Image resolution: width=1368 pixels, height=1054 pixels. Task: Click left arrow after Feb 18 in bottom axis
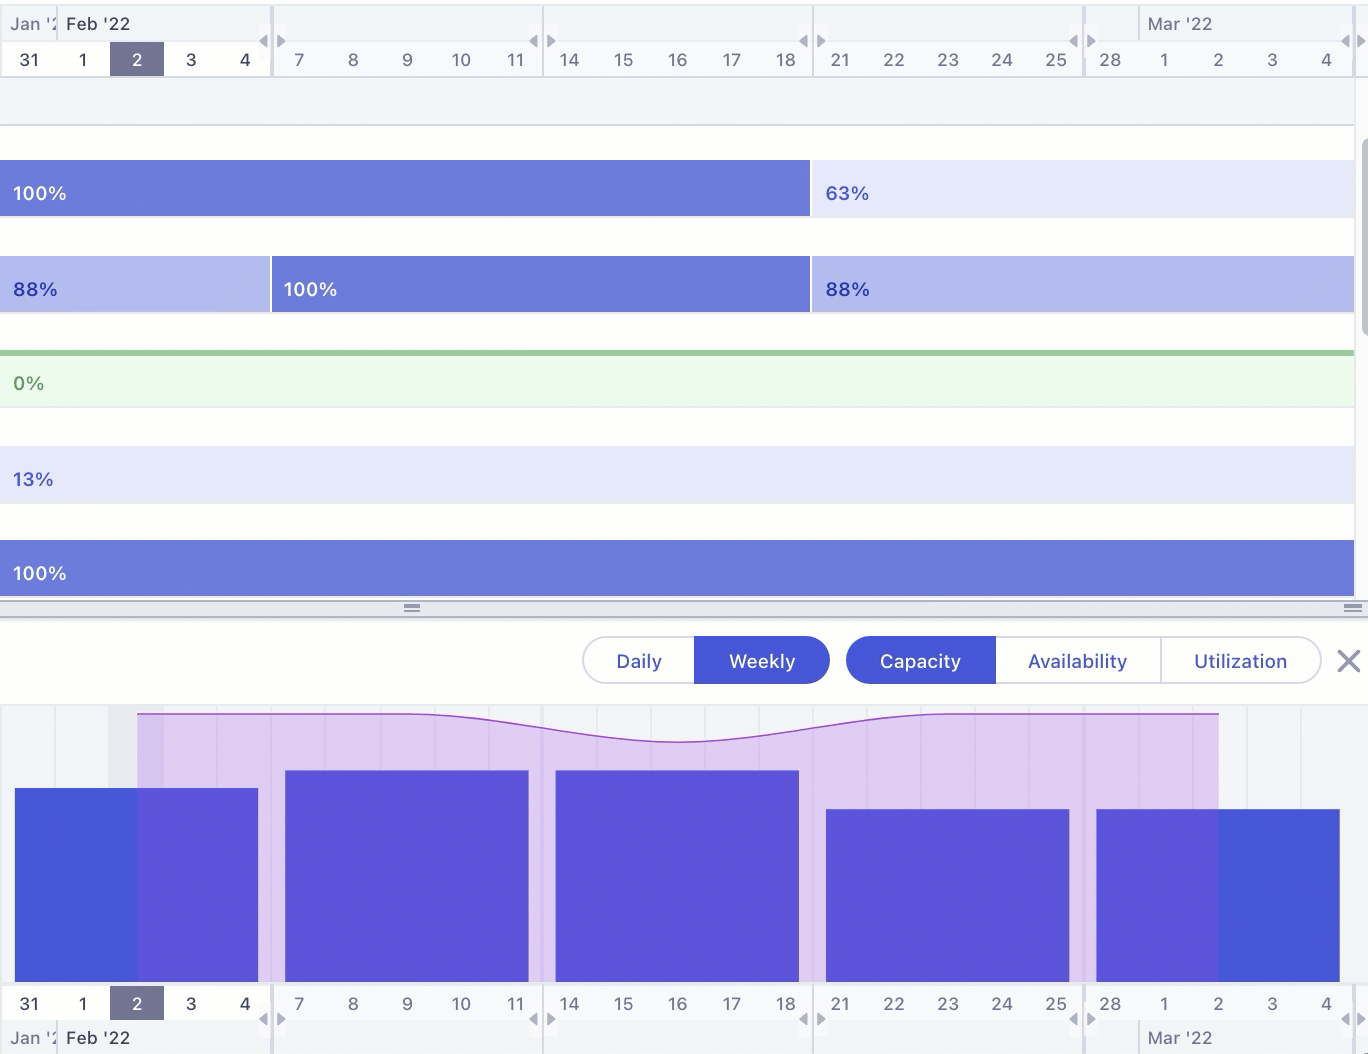(803, 1019)
